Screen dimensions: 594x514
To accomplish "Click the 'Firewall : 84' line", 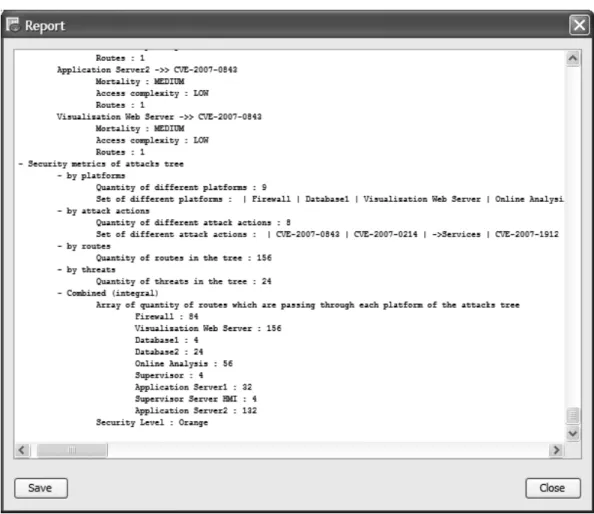I will click(167, 317).
